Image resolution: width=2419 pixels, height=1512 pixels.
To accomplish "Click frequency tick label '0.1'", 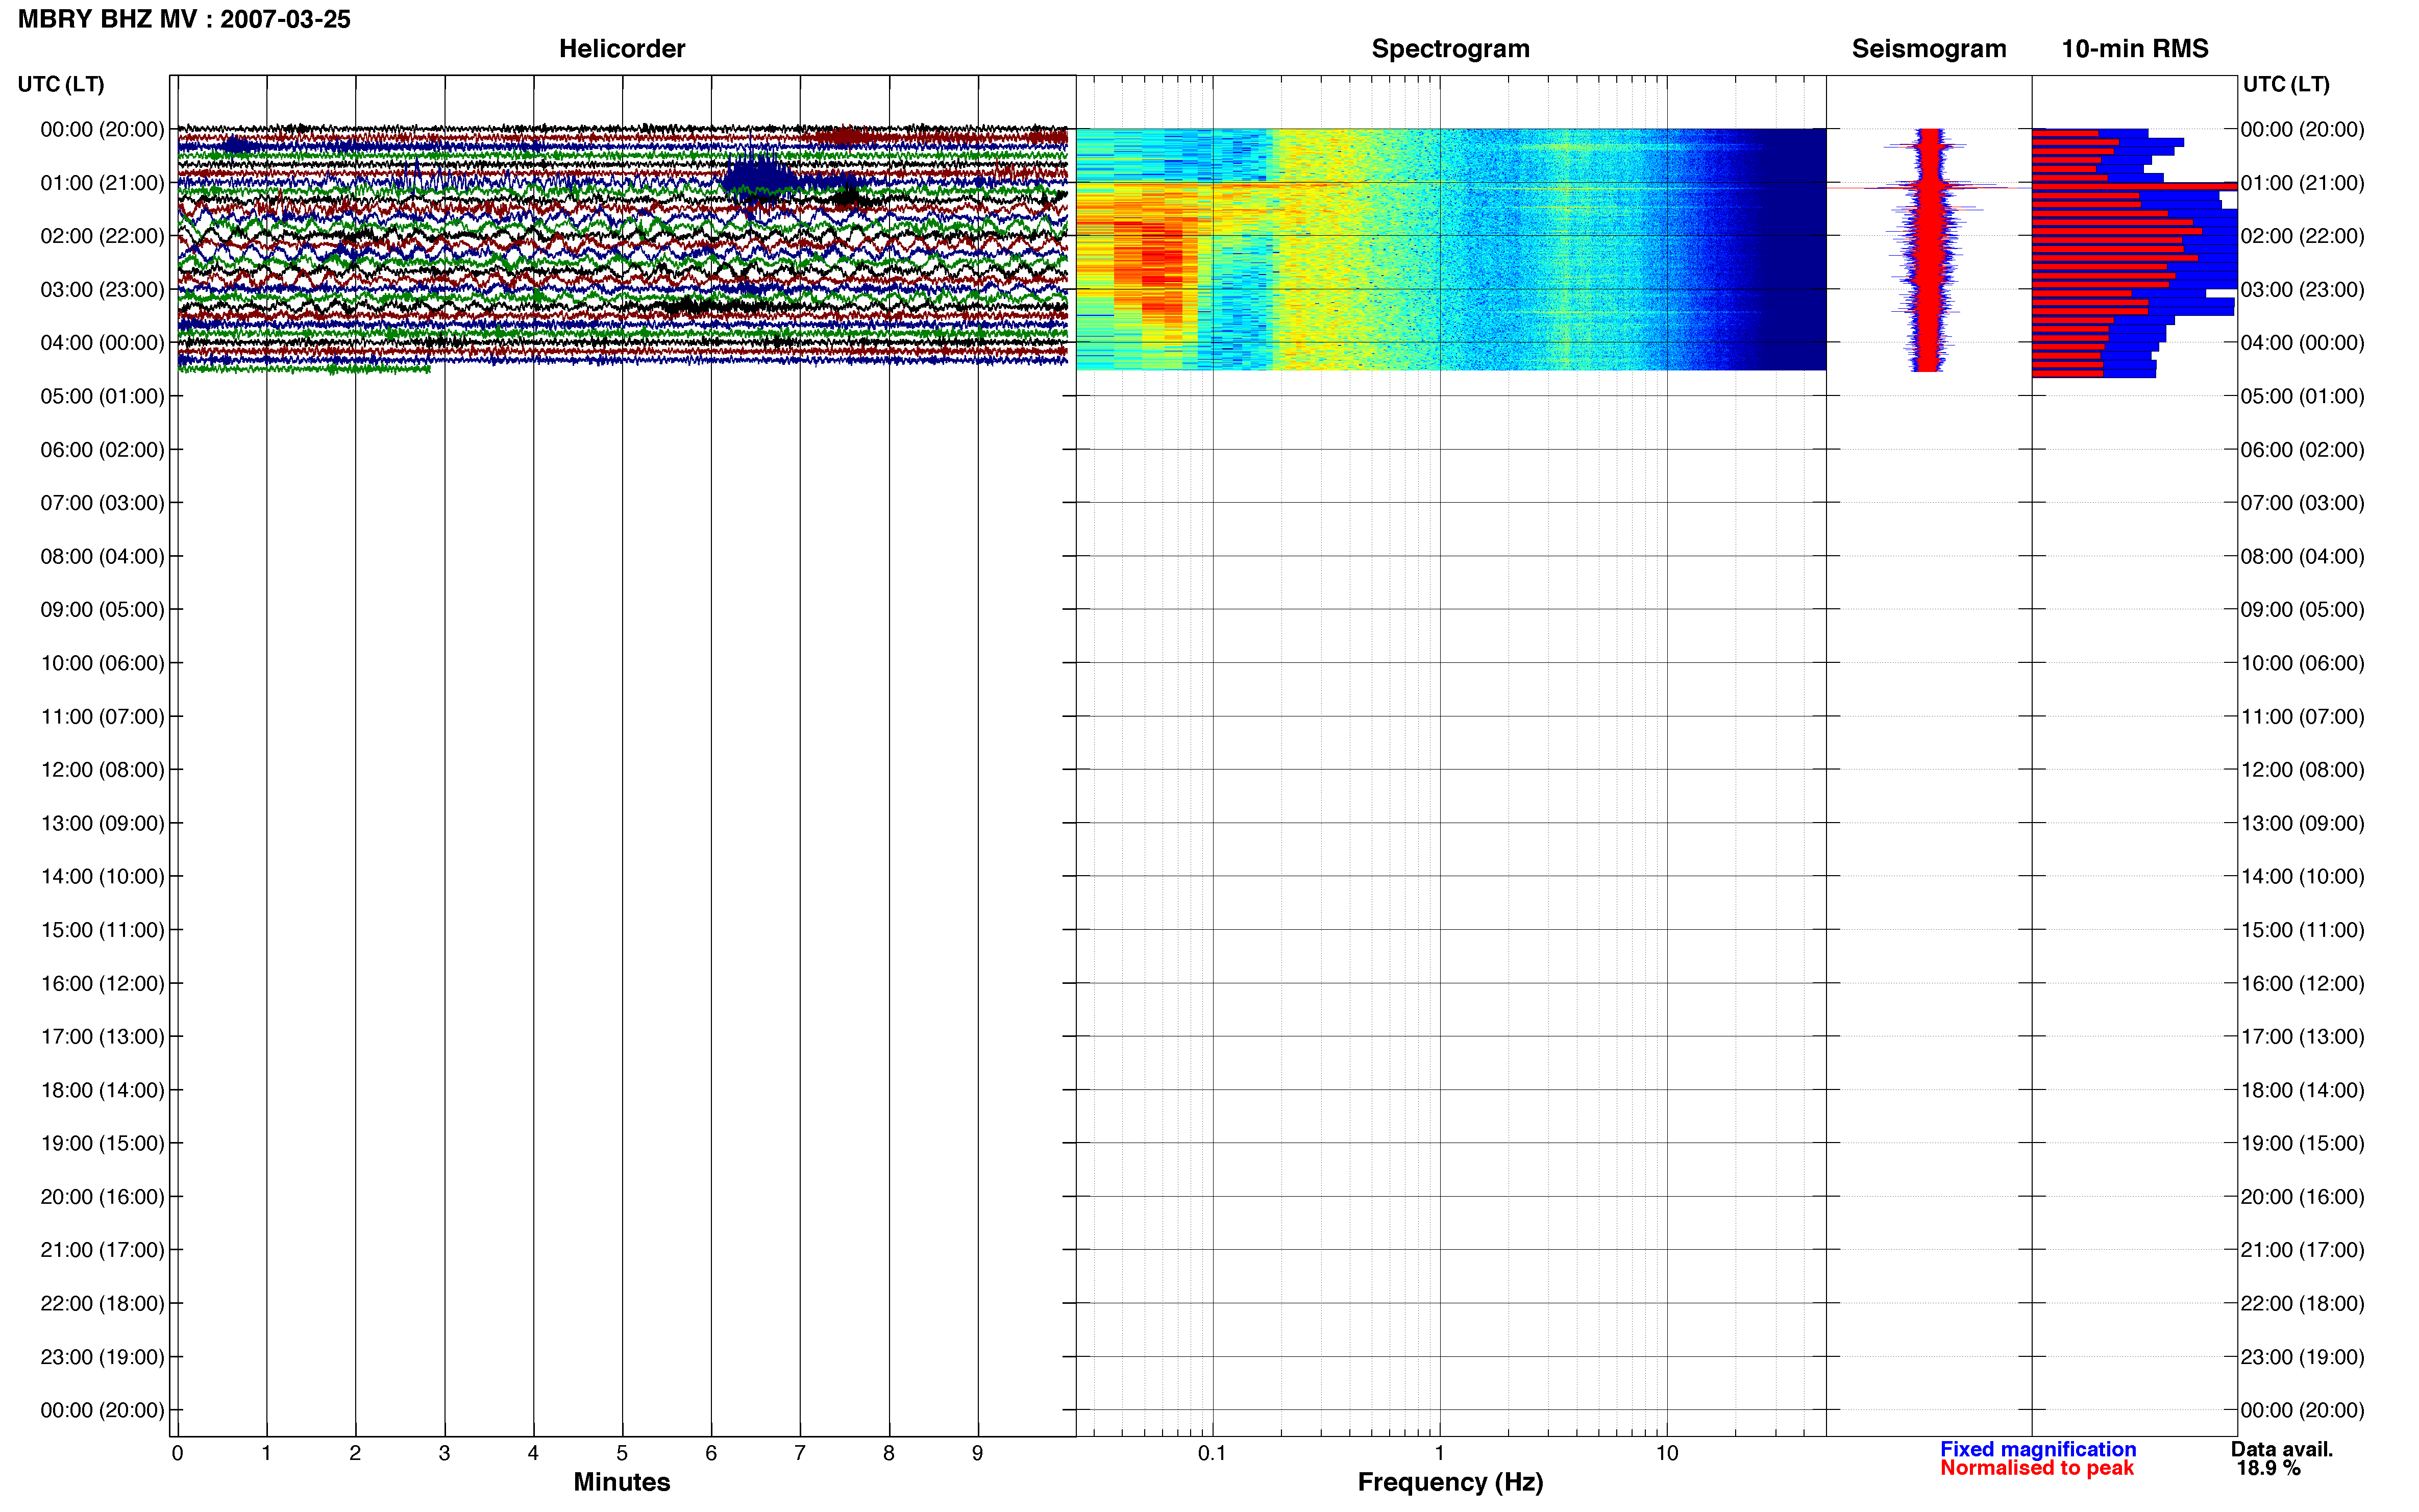I will tap(1212, 1453).
